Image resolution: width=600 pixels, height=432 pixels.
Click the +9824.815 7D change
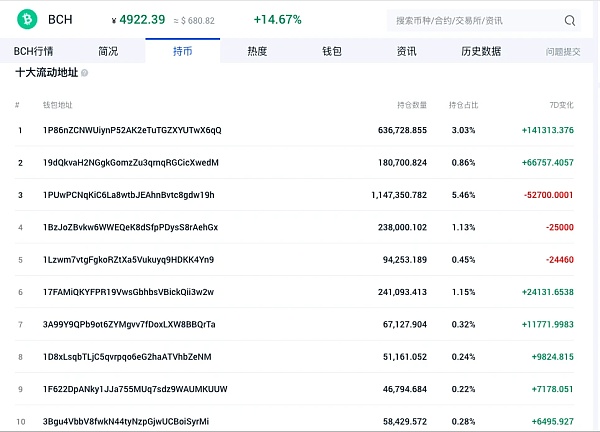[553, 357]
